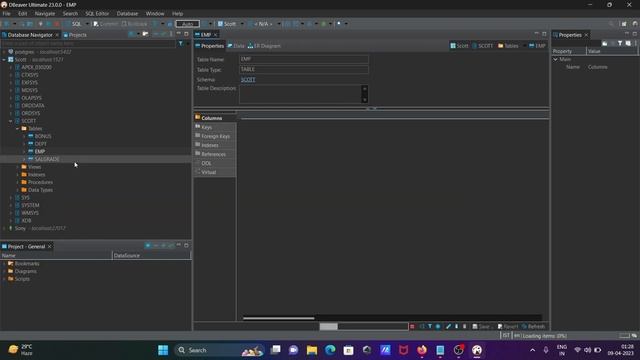Collapse the Tables folder node
The width and height of the screenshot is (640, 360).
(x=18, y=129)
